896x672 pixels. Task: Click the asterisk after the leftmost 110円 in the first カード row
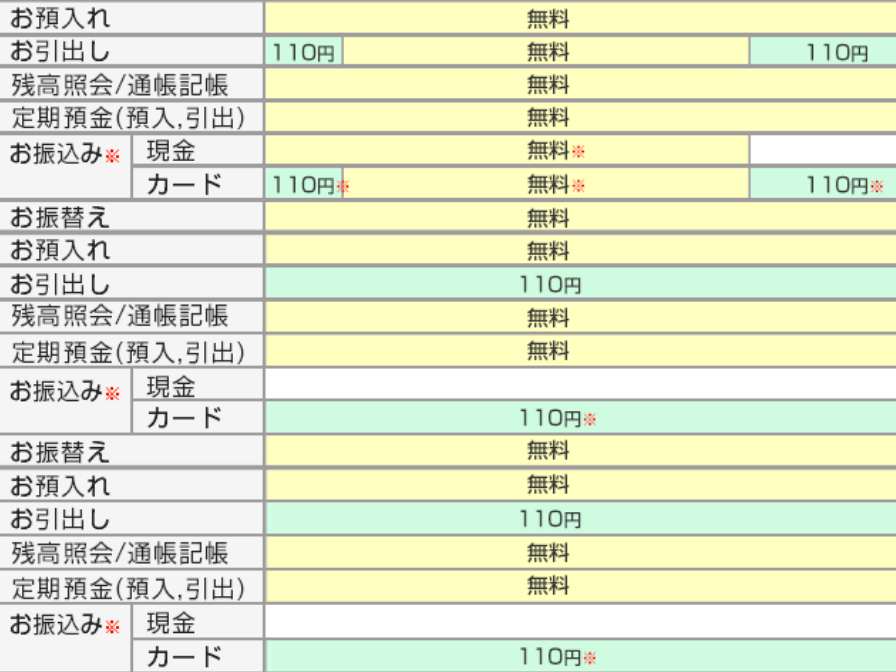[x=342, y=186]
